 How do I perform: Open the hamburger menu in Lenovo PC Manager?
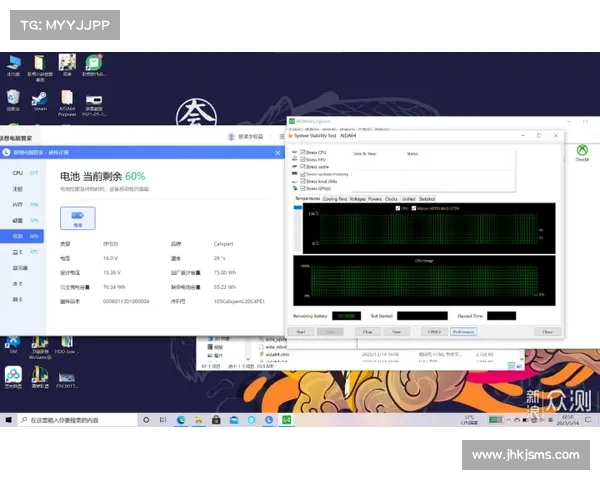pos(282,137)
